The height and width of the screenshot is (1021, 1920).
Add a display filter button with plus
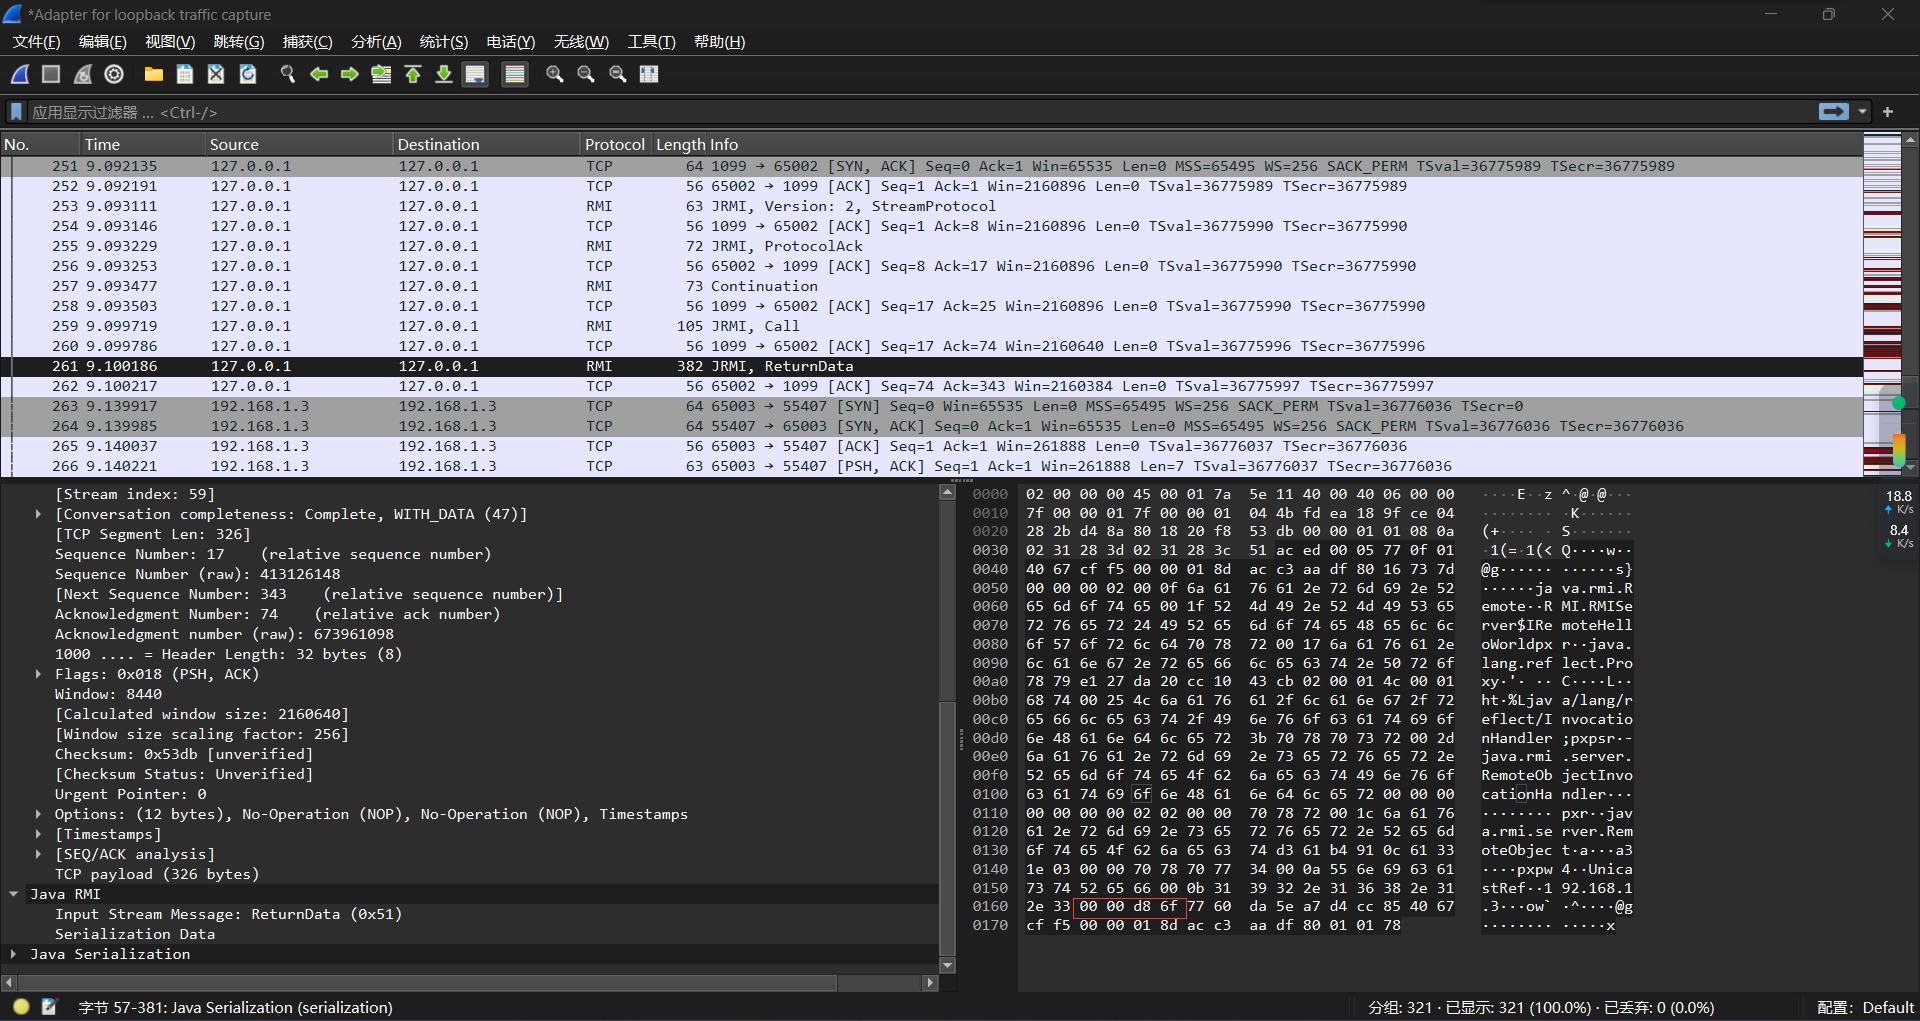click(1888, 112)
